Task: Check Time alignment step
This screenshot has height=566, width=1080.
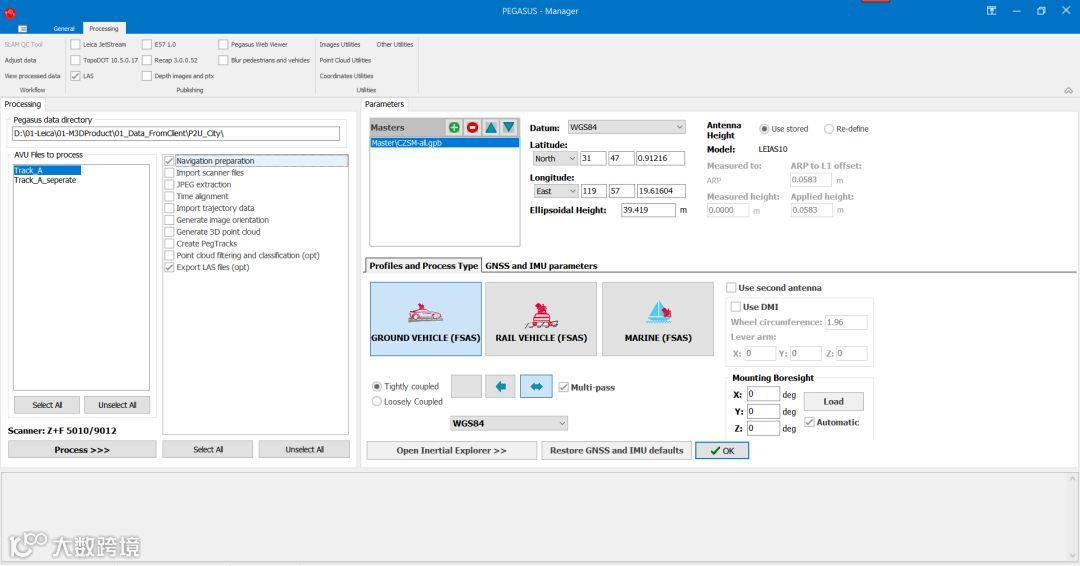Action: click(x=169, y=196)
